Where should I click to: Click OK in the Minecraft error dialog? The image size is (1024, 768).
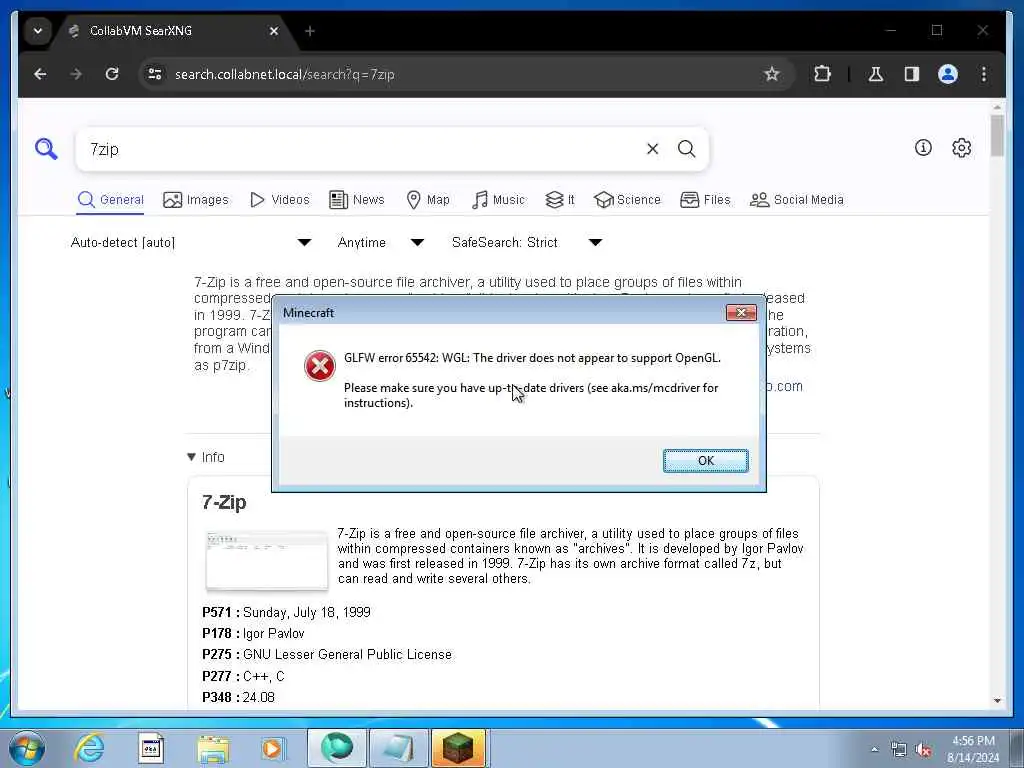click(705, 460)
